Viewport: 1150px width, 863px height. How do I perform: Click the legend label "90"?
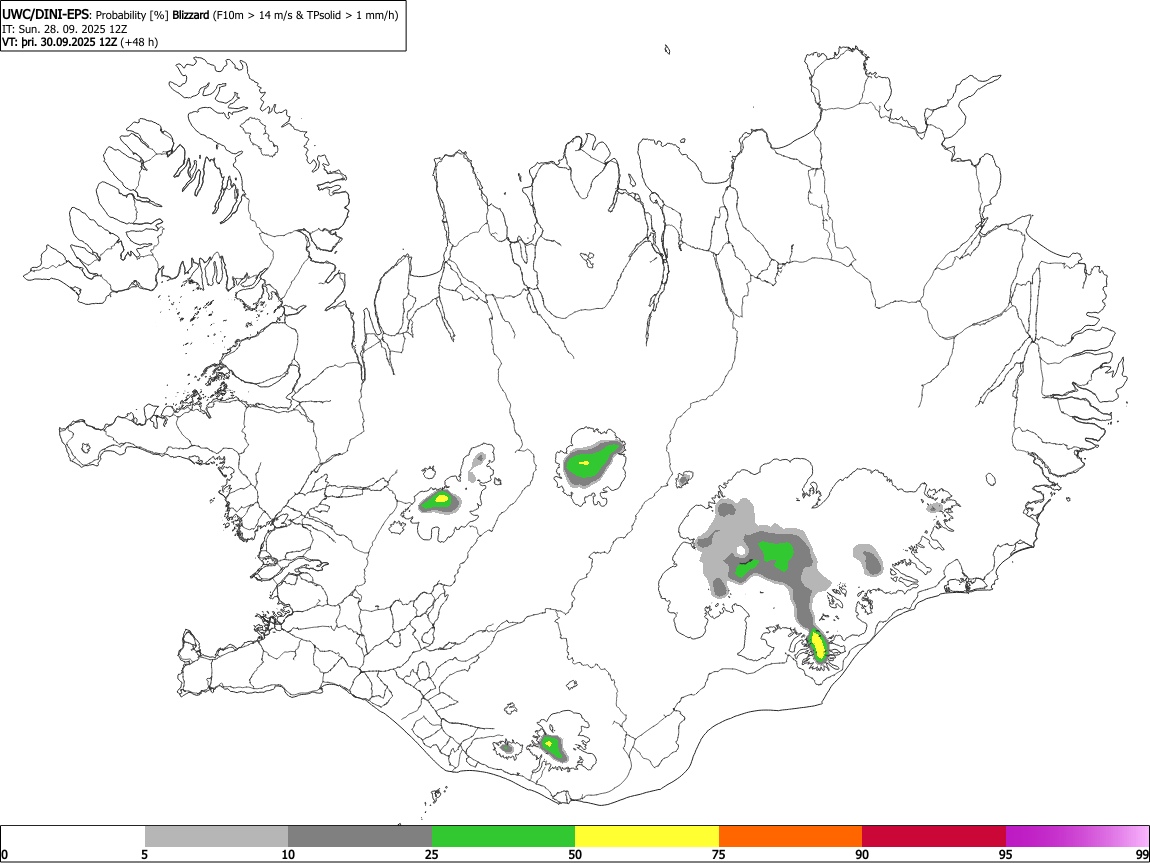[x=862, y=854]
